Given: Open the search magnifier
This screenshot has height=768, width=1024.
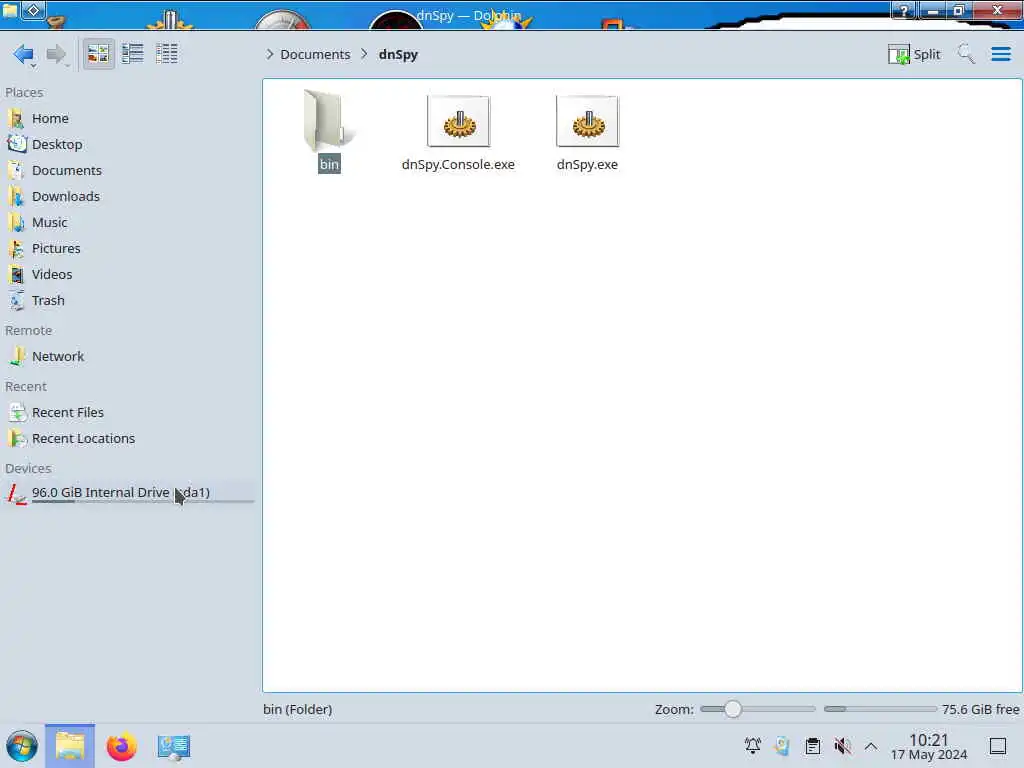Looking at the screenshot, I should 966,54.
